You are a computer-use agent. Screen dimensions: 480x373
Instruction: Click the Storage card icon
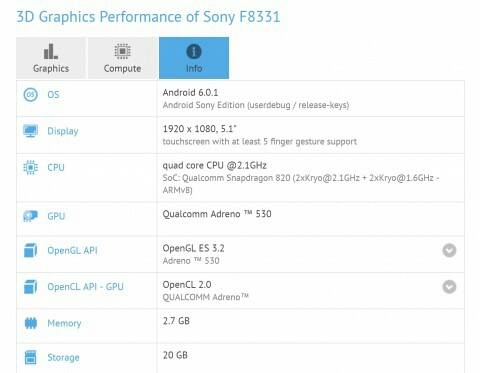[31, 357]
